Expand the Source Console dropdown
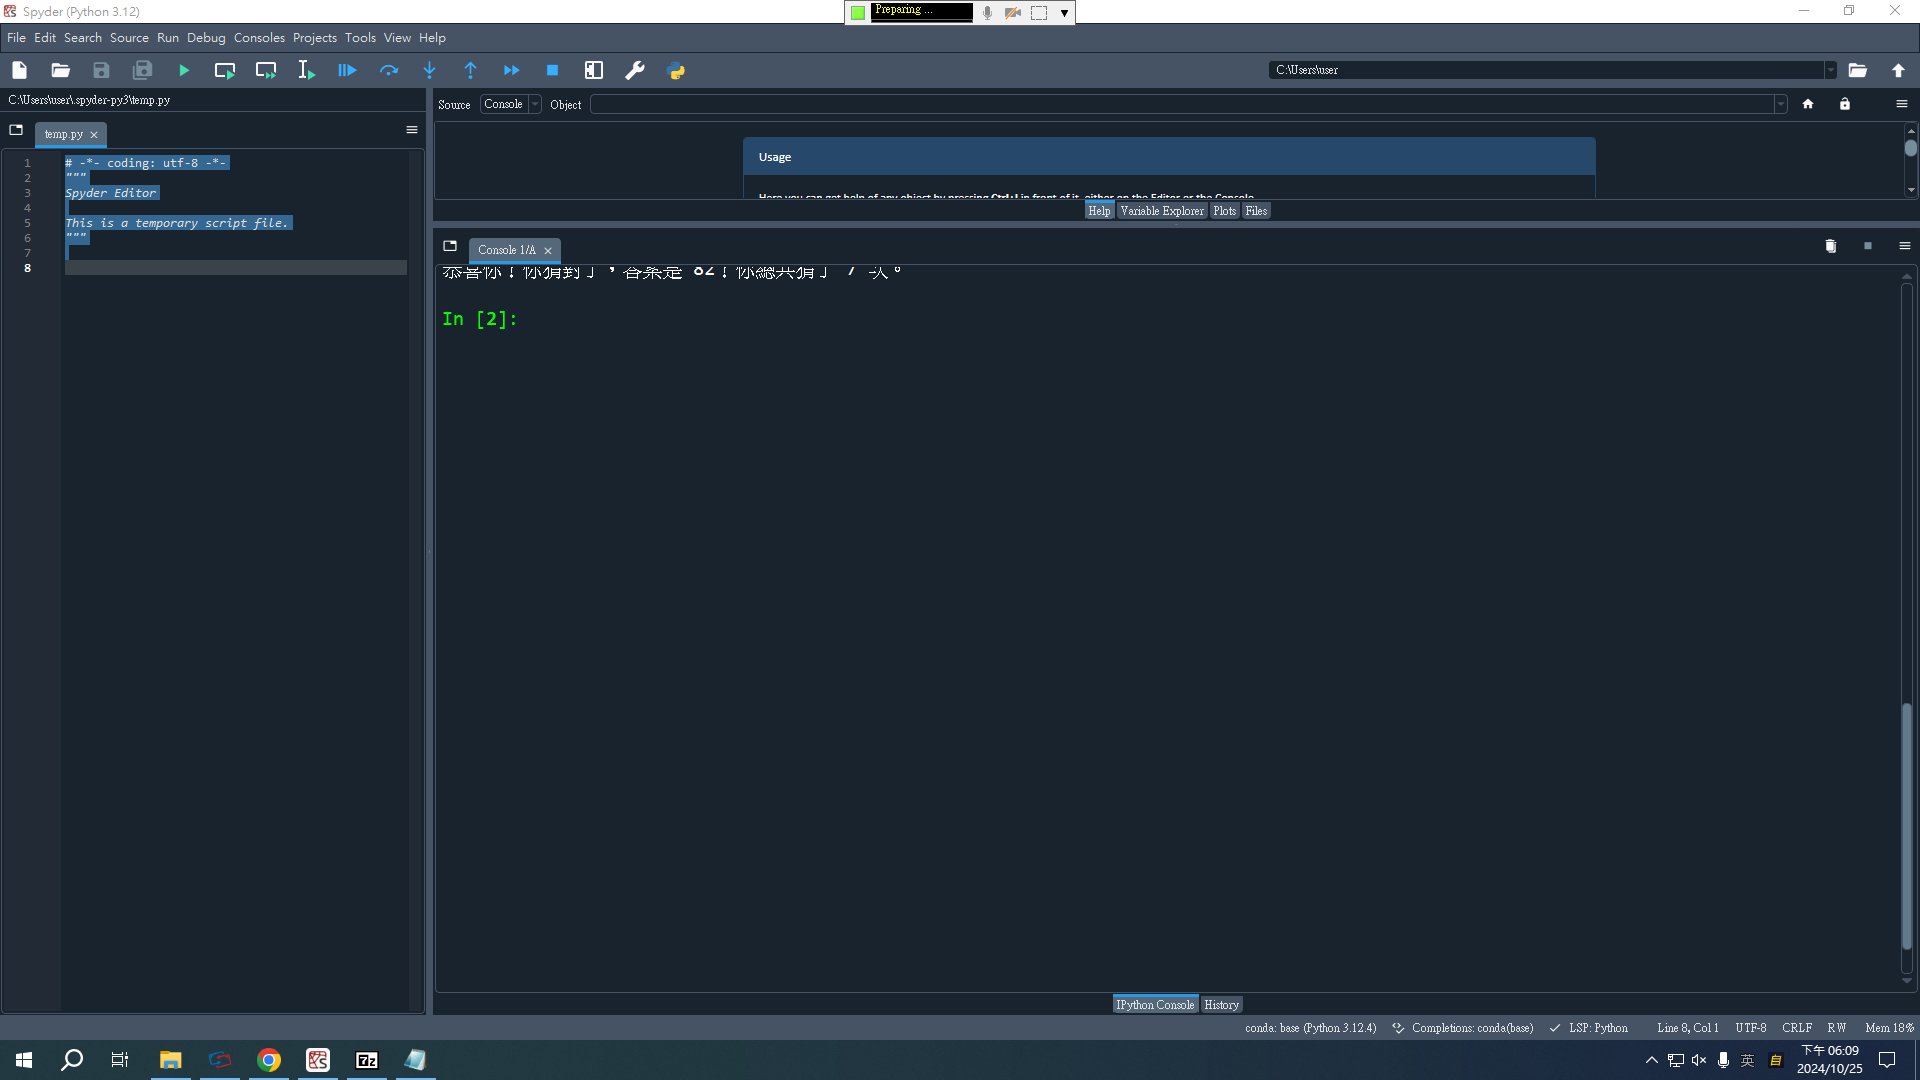This screenshot has height=1080, width=1920. point(535,104)
